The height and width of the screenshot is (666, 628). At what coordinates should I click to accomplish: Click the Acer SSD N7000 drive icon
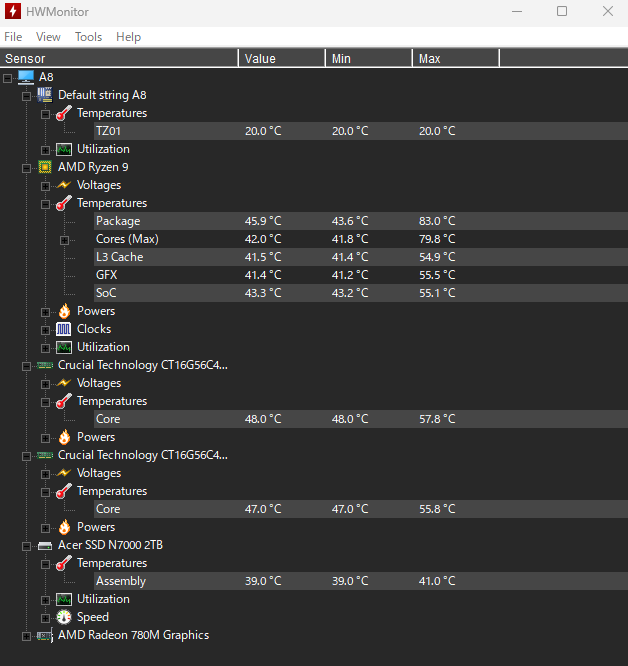[x=45, y=545]
